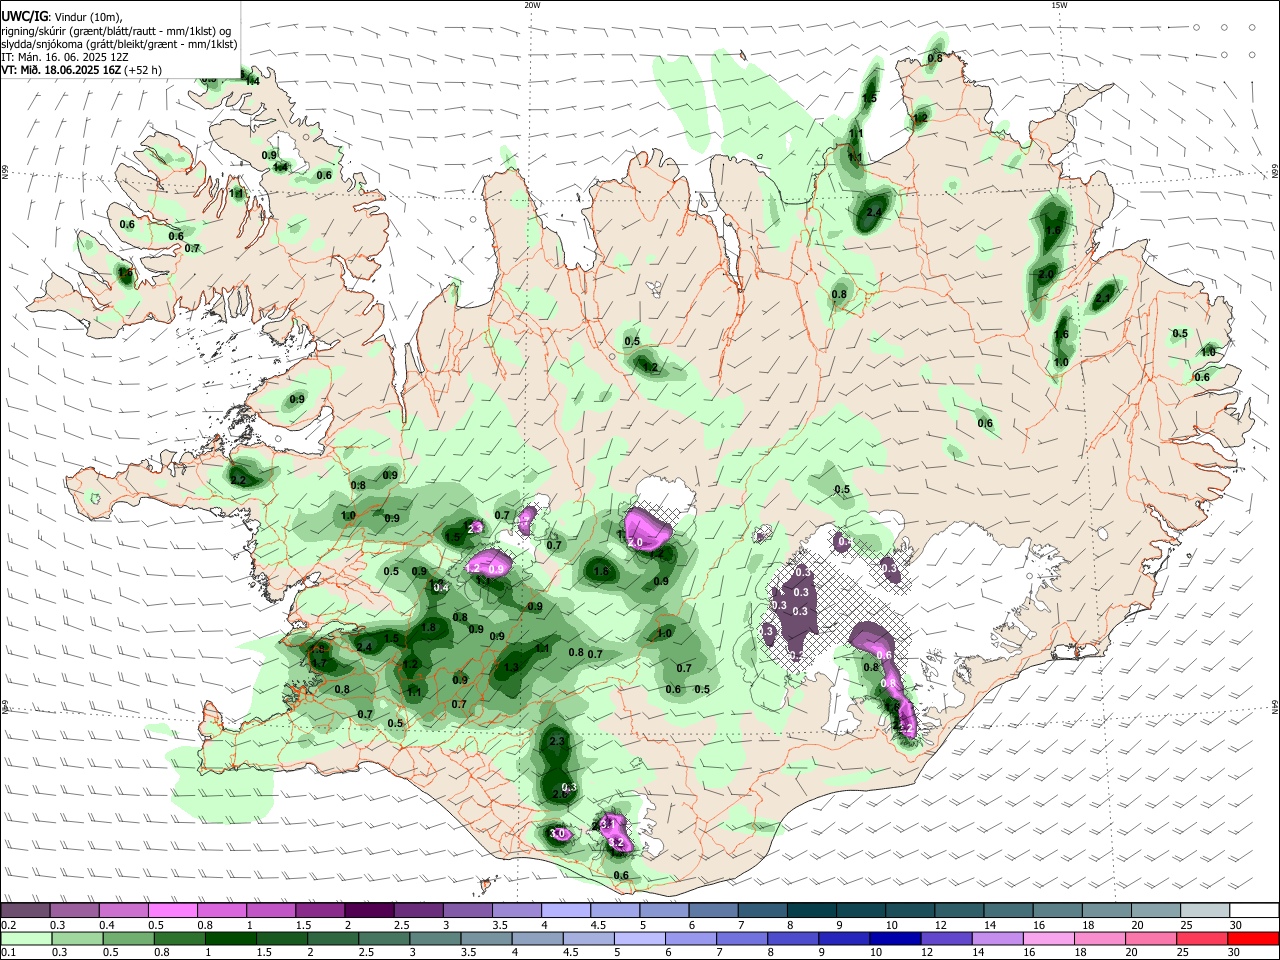The height and width of the screenshot is (960, 1280).
Task: Pick the 0.8 magenta swatch in upper legend
Action: click(x=221, y=910)
